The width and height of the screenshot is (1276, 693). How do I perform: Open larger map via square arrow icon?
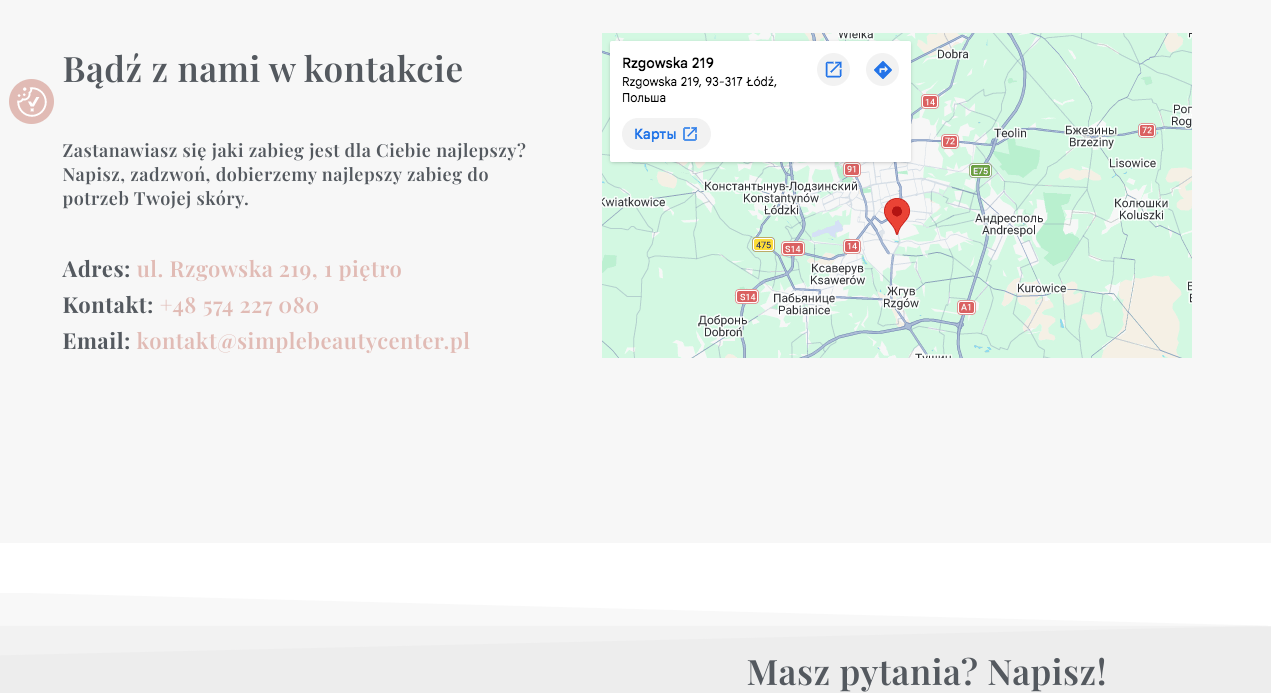click(833, 70)
